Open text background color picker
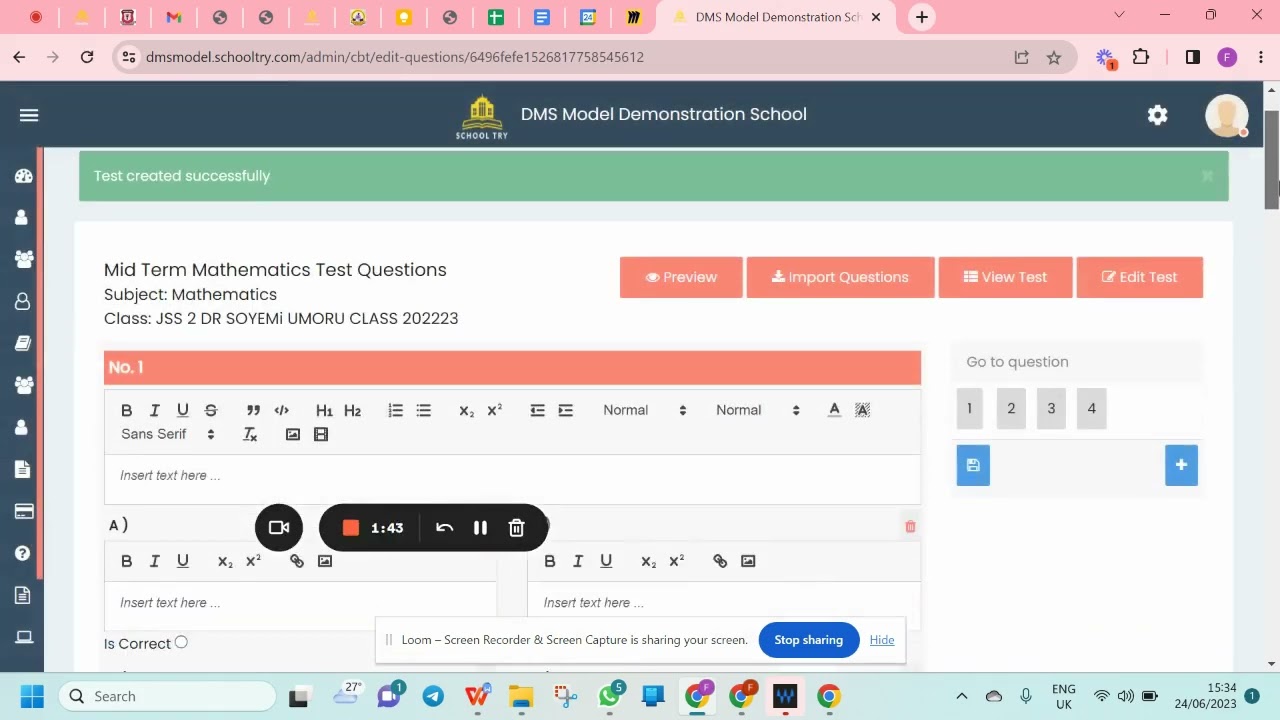 pos(862,410)
